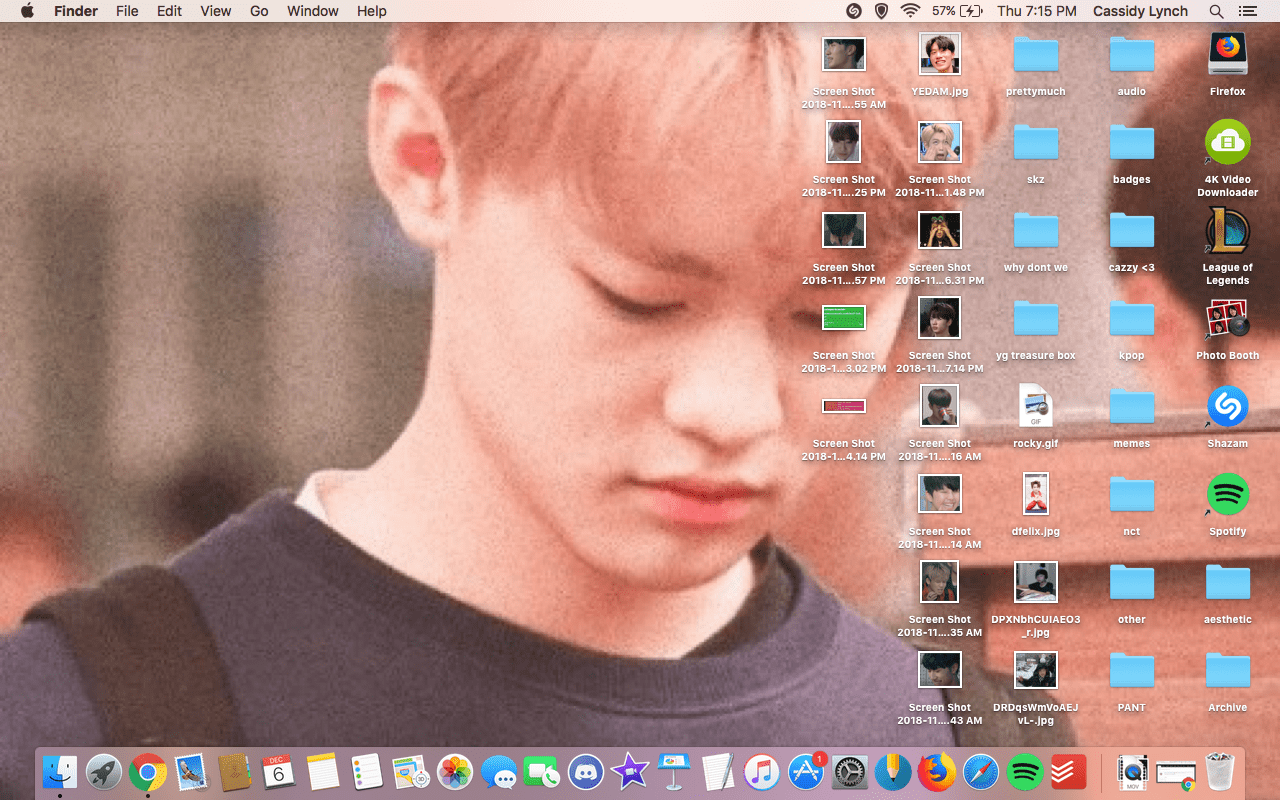Open the Wi-Fi status menu
The height and width of the screenshot is (800, 1280).
point(910,11)
